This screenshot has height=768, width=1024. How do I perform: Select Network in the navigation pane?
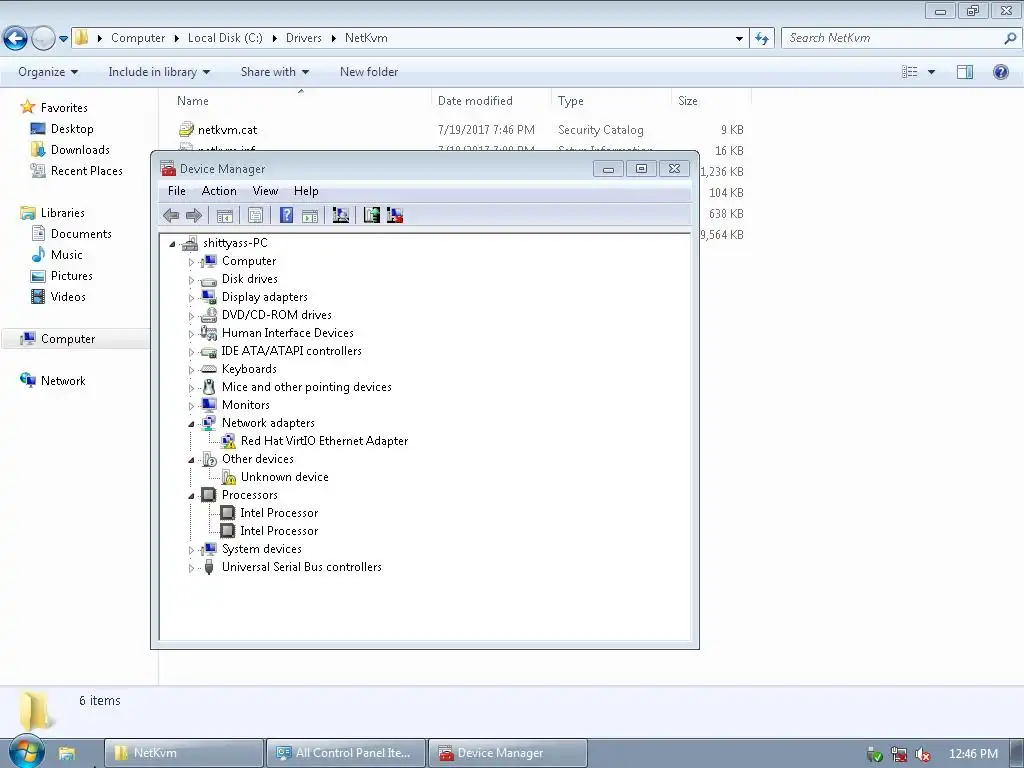[63, 381]
